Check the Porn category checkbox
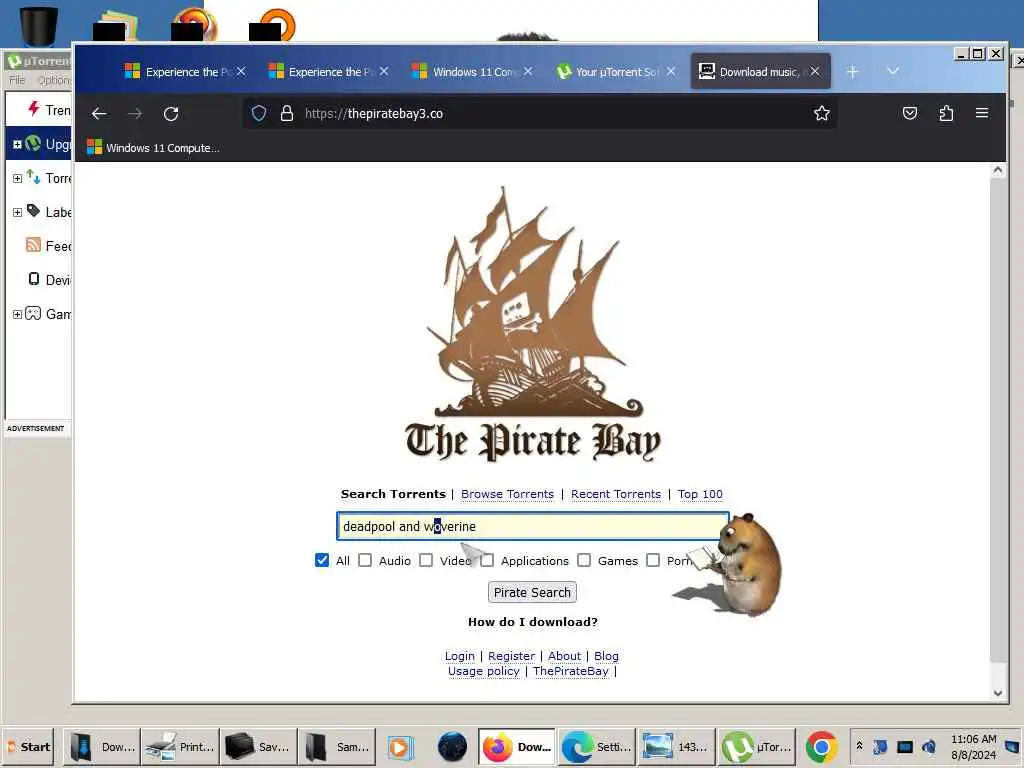 (x=653, y=560)
